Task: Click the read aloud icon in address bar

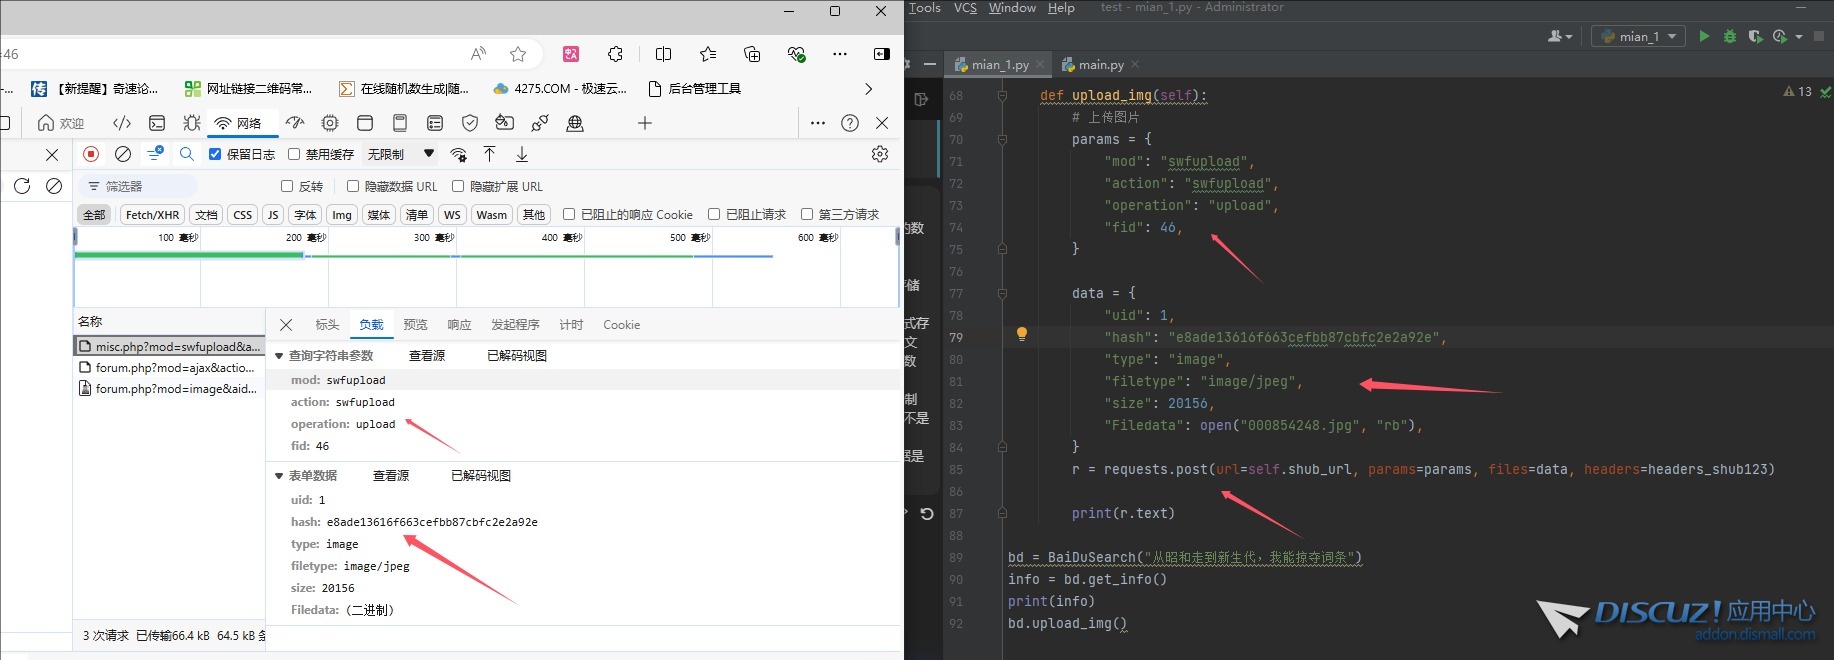Action: (478, 54)
